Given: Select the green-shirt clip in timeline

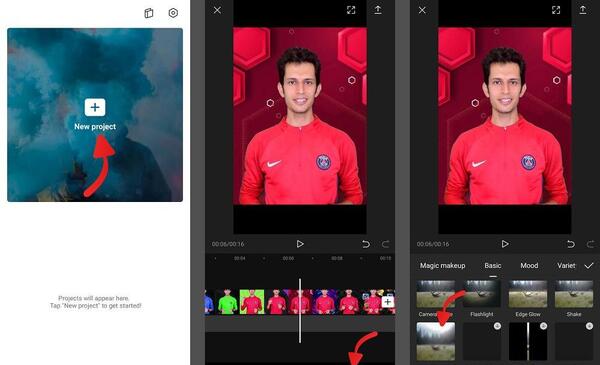Looking at the screenshot, I should pyautogui.click(x=227, y=302).
